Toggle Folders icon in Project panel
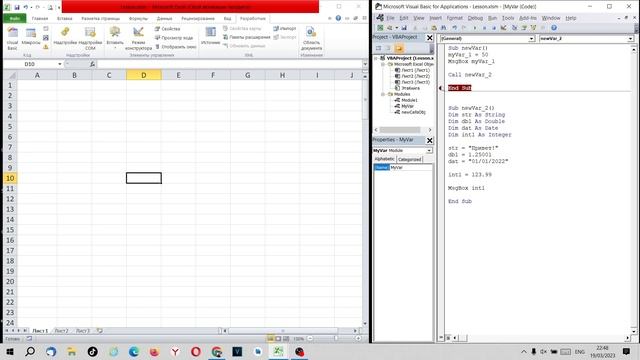This screenshot has width=640, height=360. 399,48
